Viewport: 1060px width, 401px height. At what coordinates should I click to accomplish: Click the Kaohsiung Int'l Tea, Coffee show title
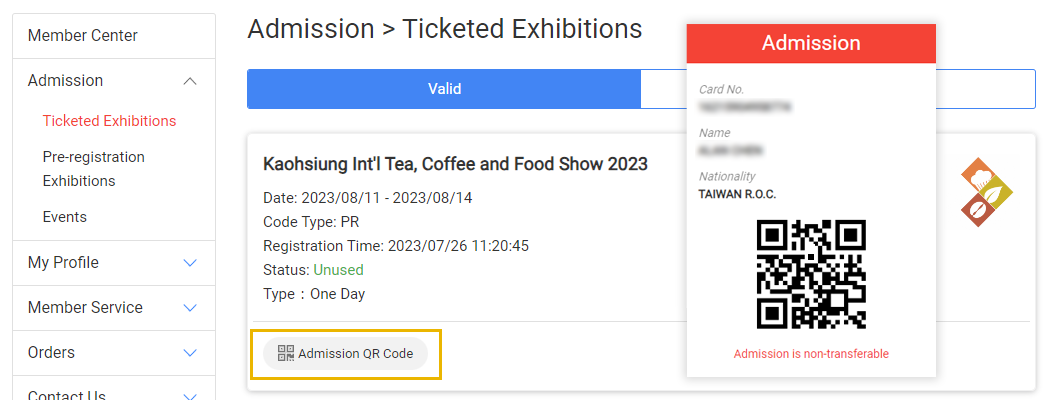pyautogui.click(x=455, y=164)
